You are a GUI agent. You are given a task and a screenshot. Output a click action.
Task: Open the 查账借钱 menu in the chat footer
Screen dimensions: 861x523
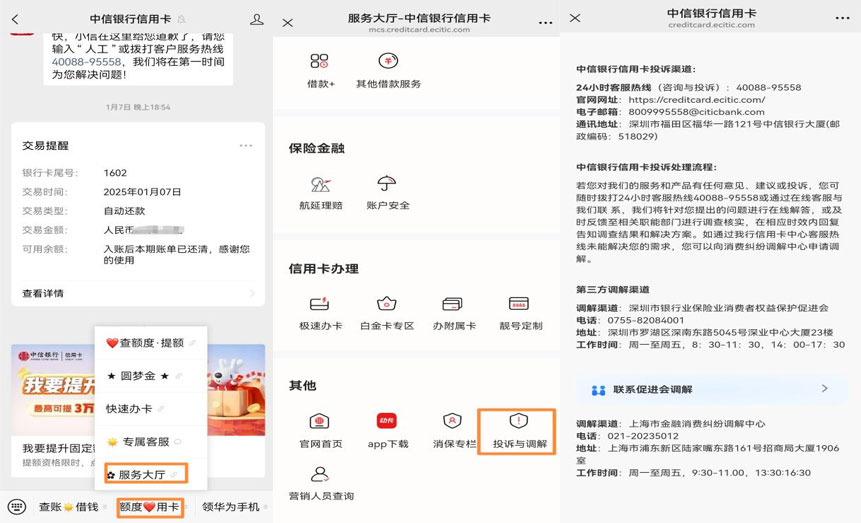coord(68,507)
